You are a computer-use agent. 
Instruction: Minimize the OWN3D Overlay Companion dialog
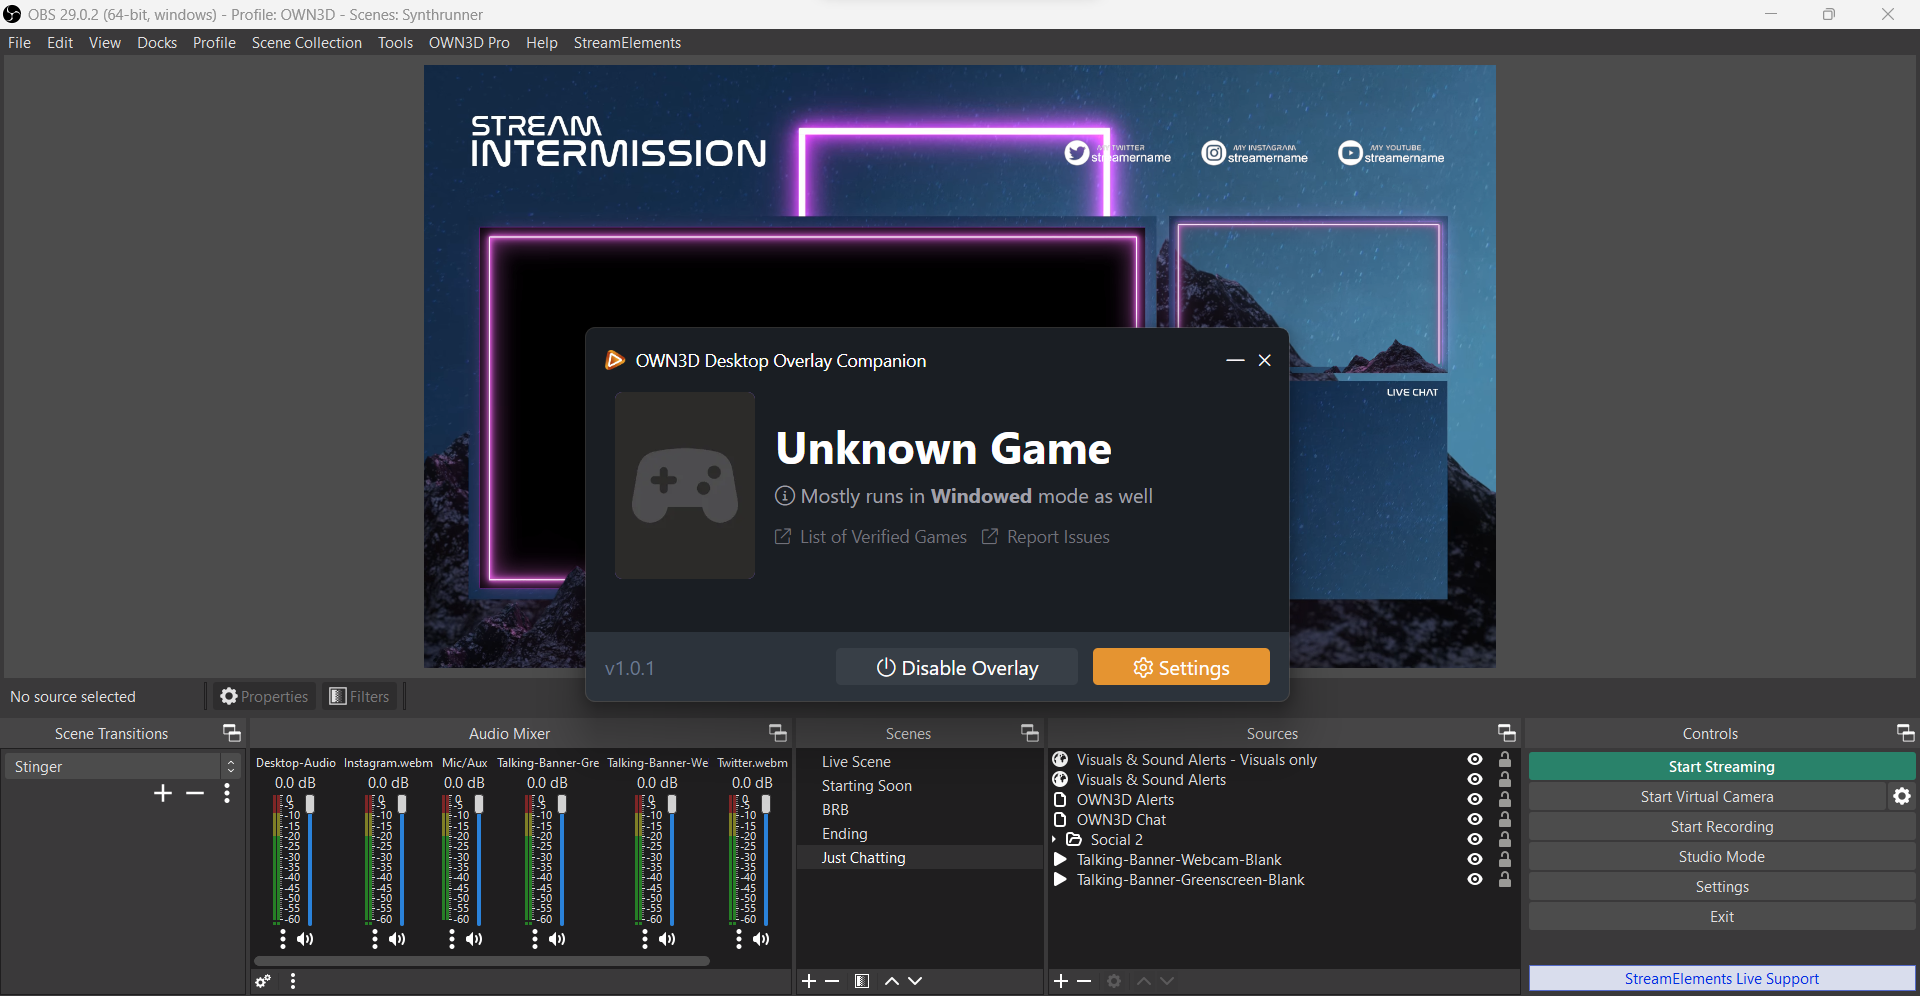(1235, 360)
